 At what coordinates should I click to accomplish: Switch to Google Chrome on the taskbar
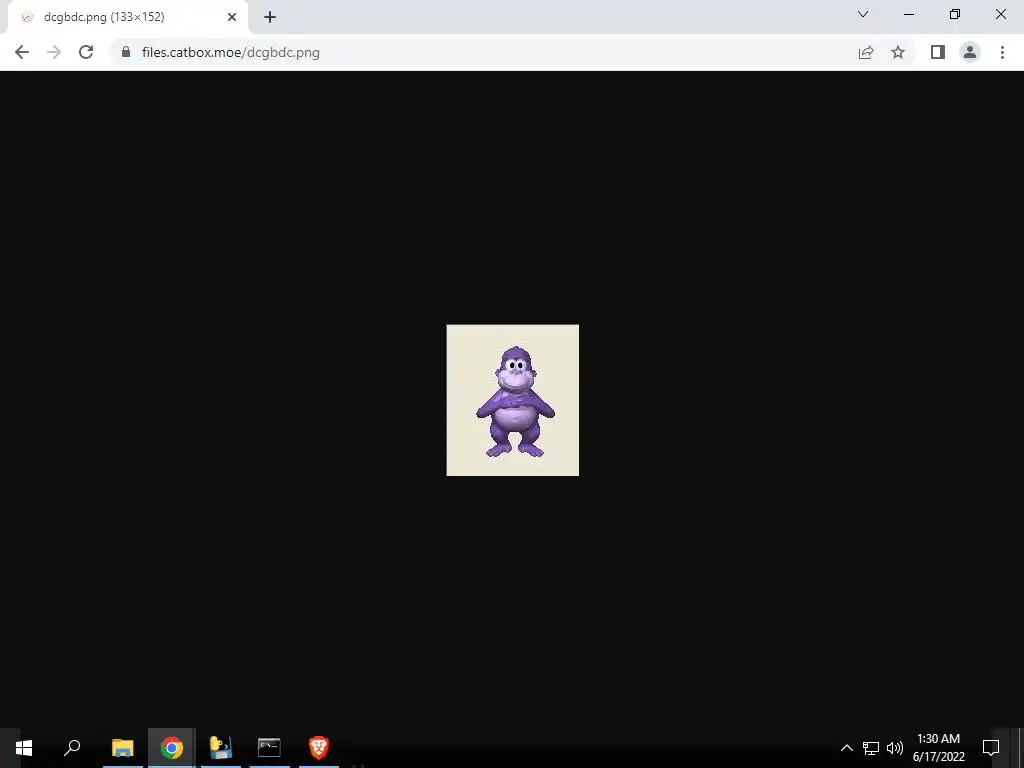click(172, 748)
